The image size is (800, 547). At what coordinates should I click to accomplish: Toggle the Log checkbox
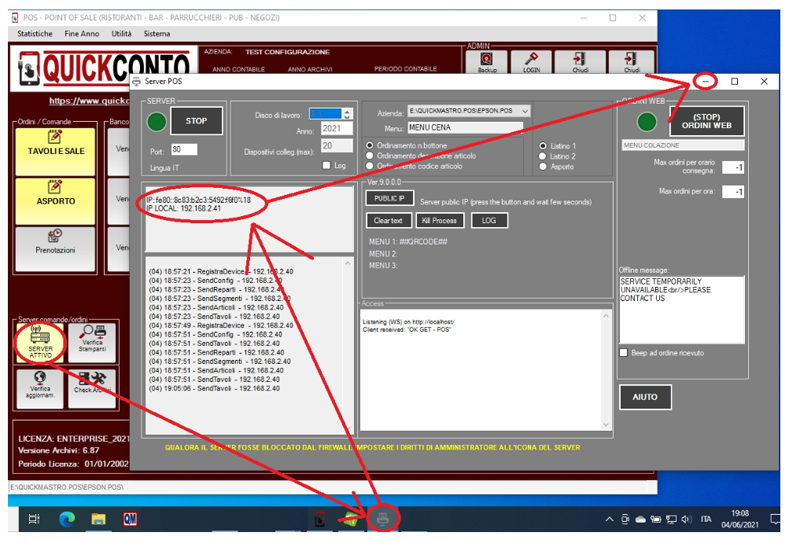[327, 165]
